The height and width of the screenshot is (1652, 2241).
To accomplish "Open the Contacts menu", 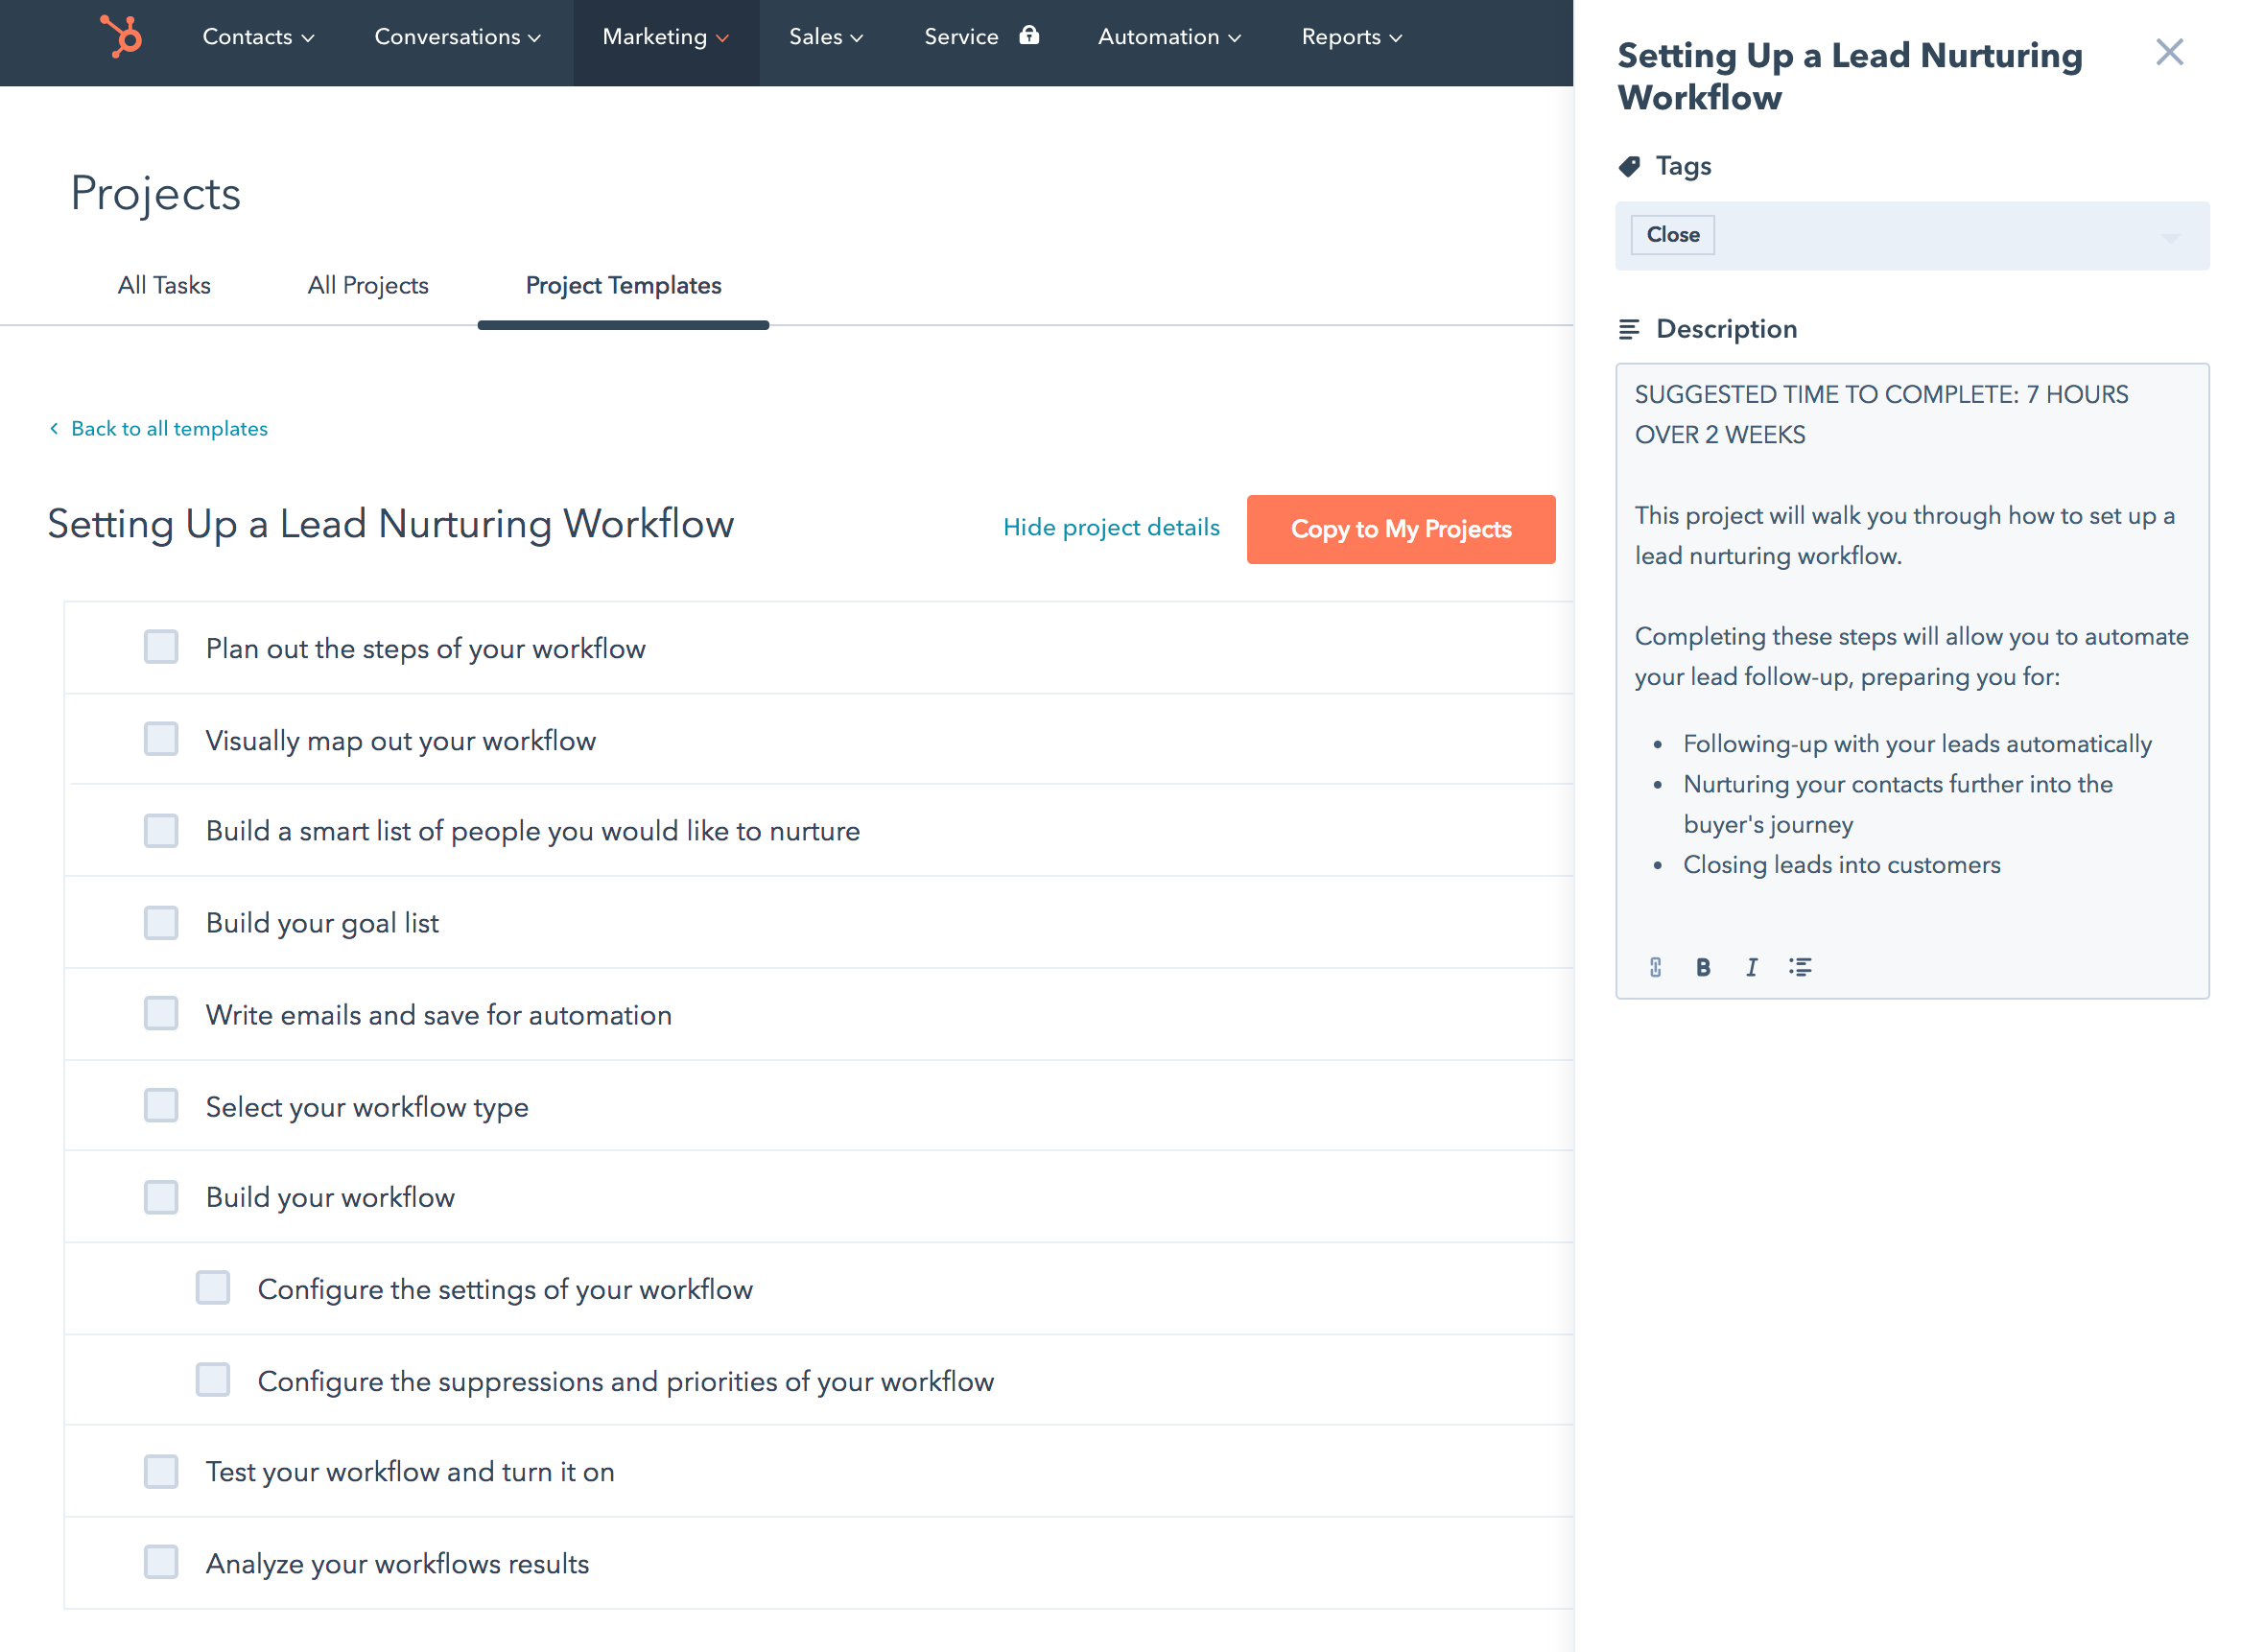I will pos(257,36).
